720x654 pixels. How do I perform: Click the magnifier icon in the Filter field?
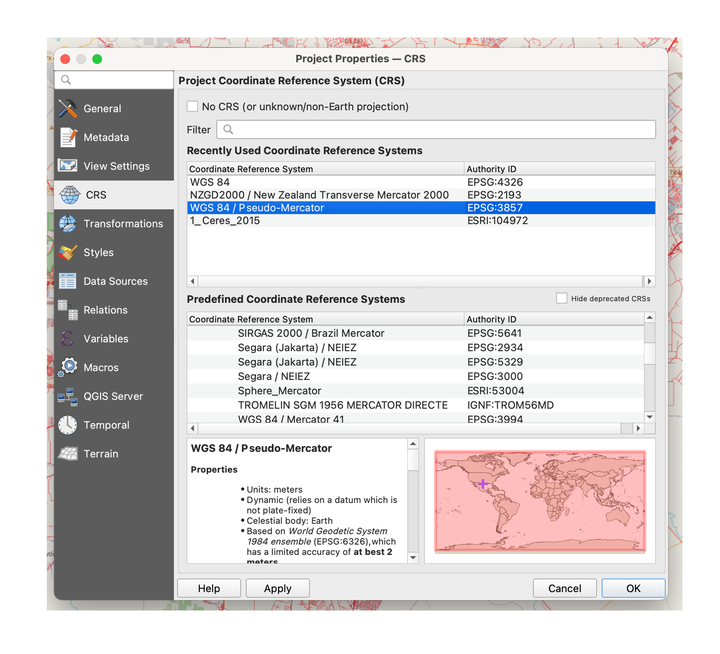228,130
